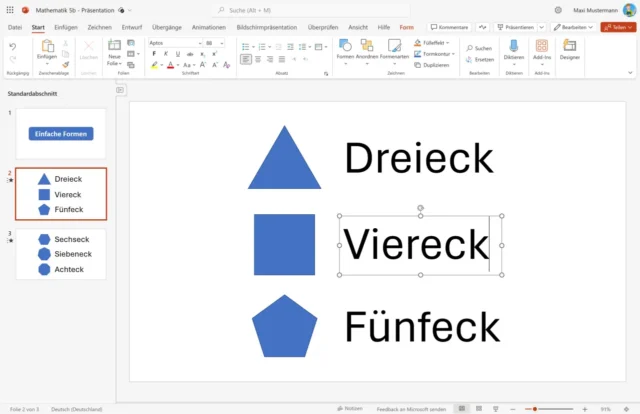Open the settings gear icon
Image resolution: width=640 pixels, height=414 pixels.
click(x=558, y=10)
